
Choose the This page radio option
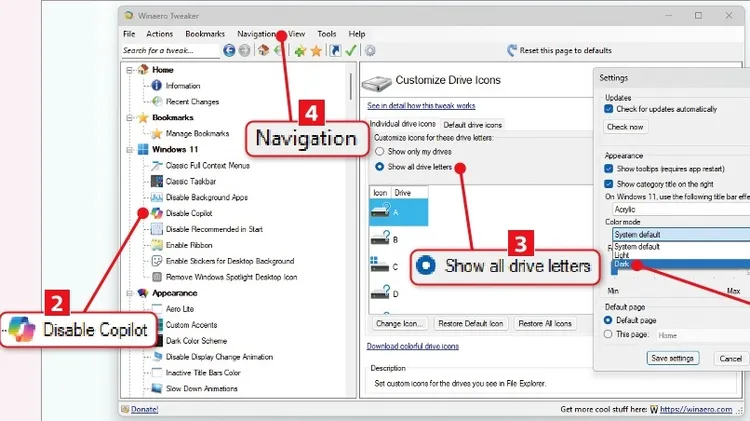click(610, 335)
